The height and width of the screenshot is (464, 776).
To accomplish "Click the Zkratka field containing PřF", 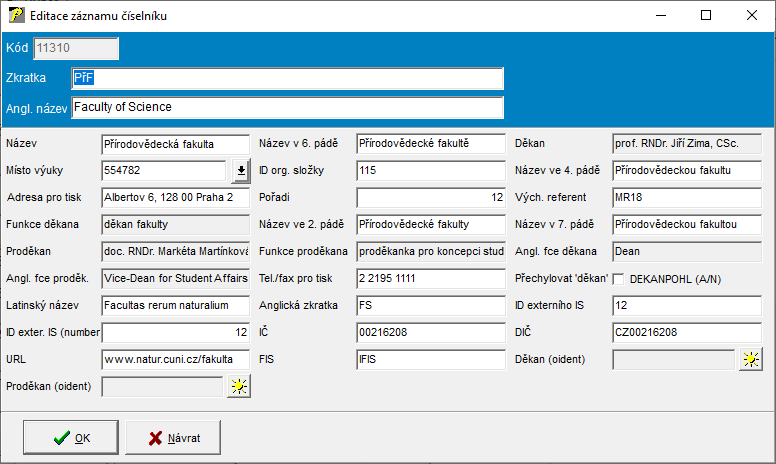I will tap(286, 79).
